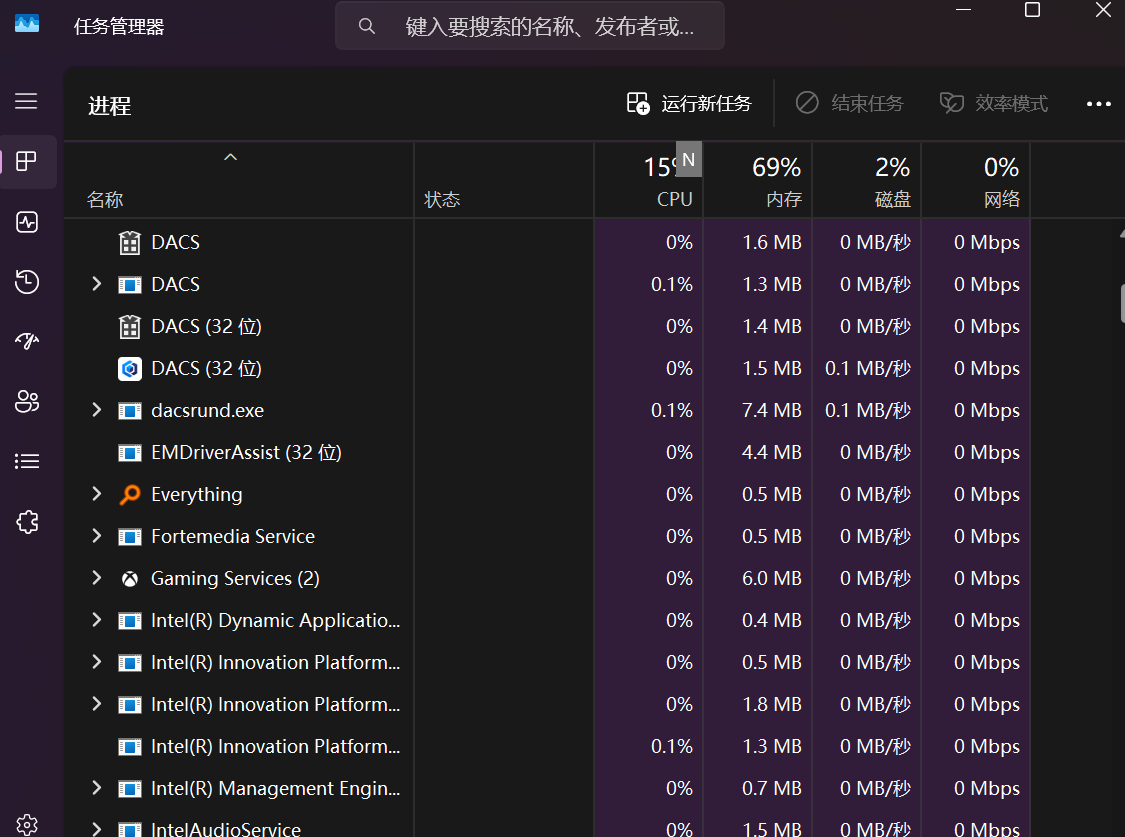Click the Fortemedia Service process icon
Screen dimensions: 1125x837
click(x=130, y=536)
